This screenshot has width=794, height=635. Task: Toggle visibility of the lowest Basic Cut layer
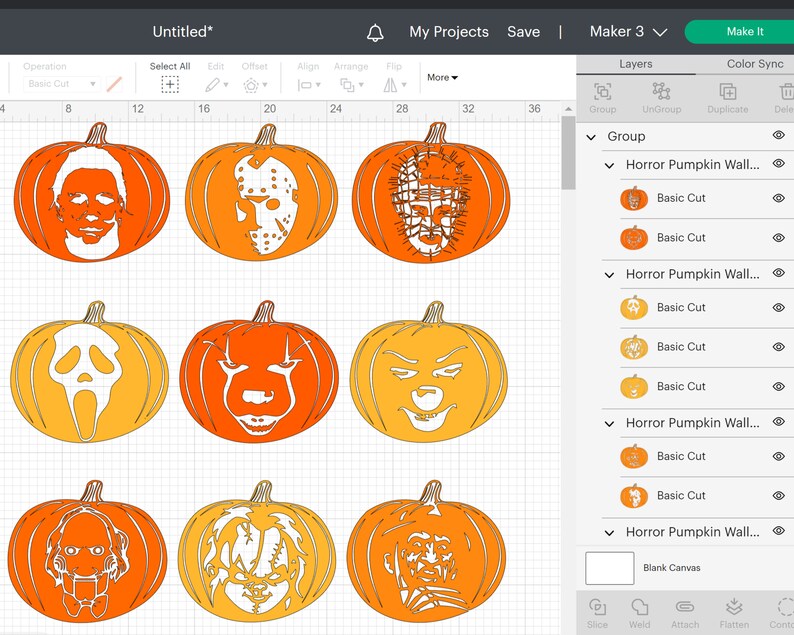(778, 496)
